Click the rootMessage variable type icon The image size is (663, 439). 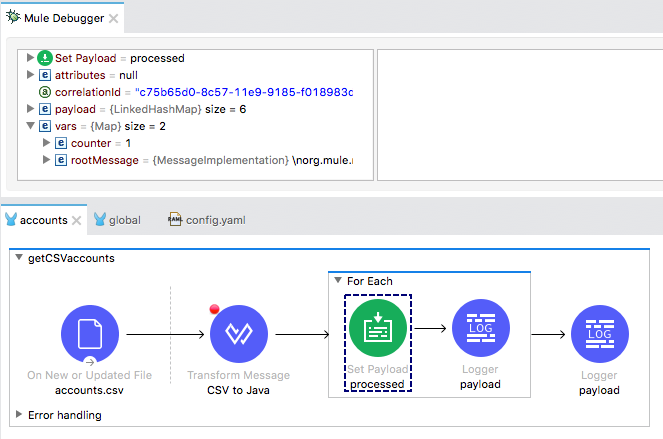point(61,160)
